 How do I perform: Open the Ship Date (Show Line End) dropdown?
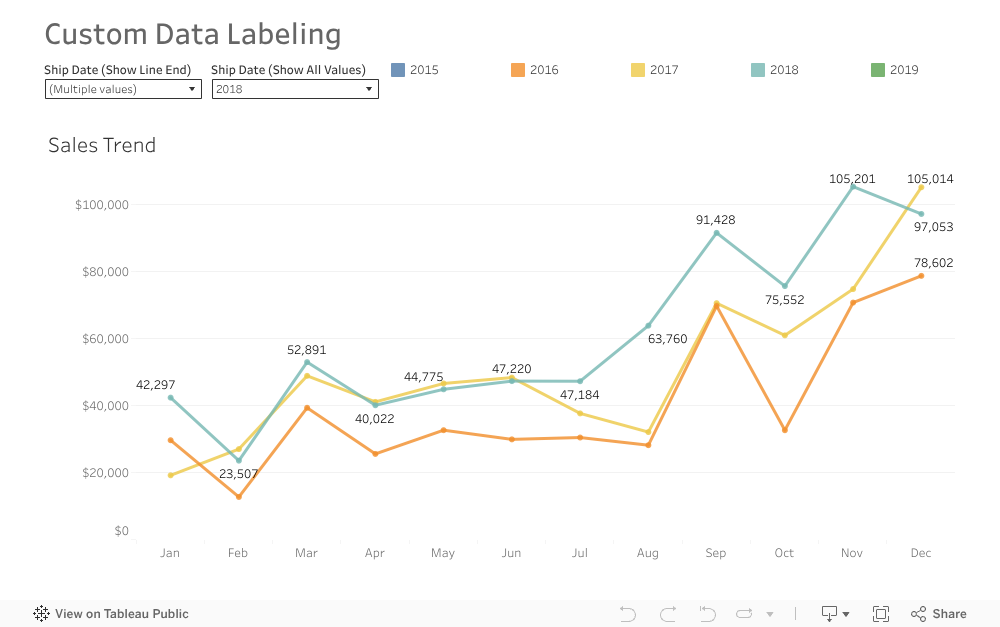[122, 89]
